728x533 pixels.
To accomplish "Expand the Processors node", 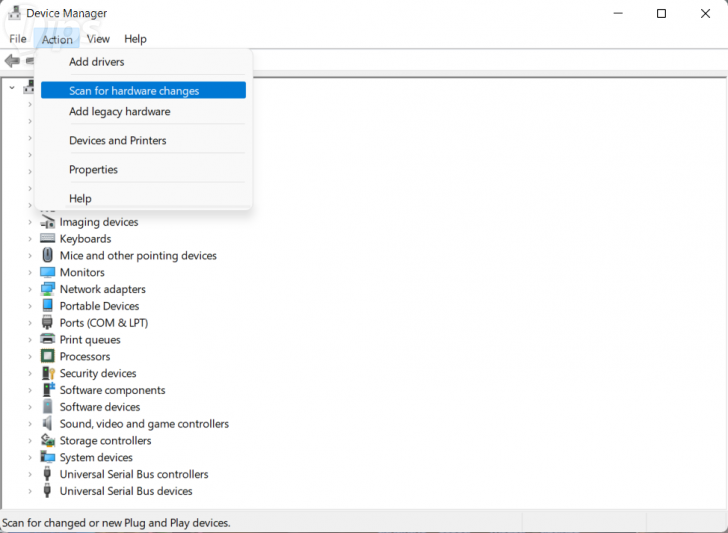I will tap(30, 357).
